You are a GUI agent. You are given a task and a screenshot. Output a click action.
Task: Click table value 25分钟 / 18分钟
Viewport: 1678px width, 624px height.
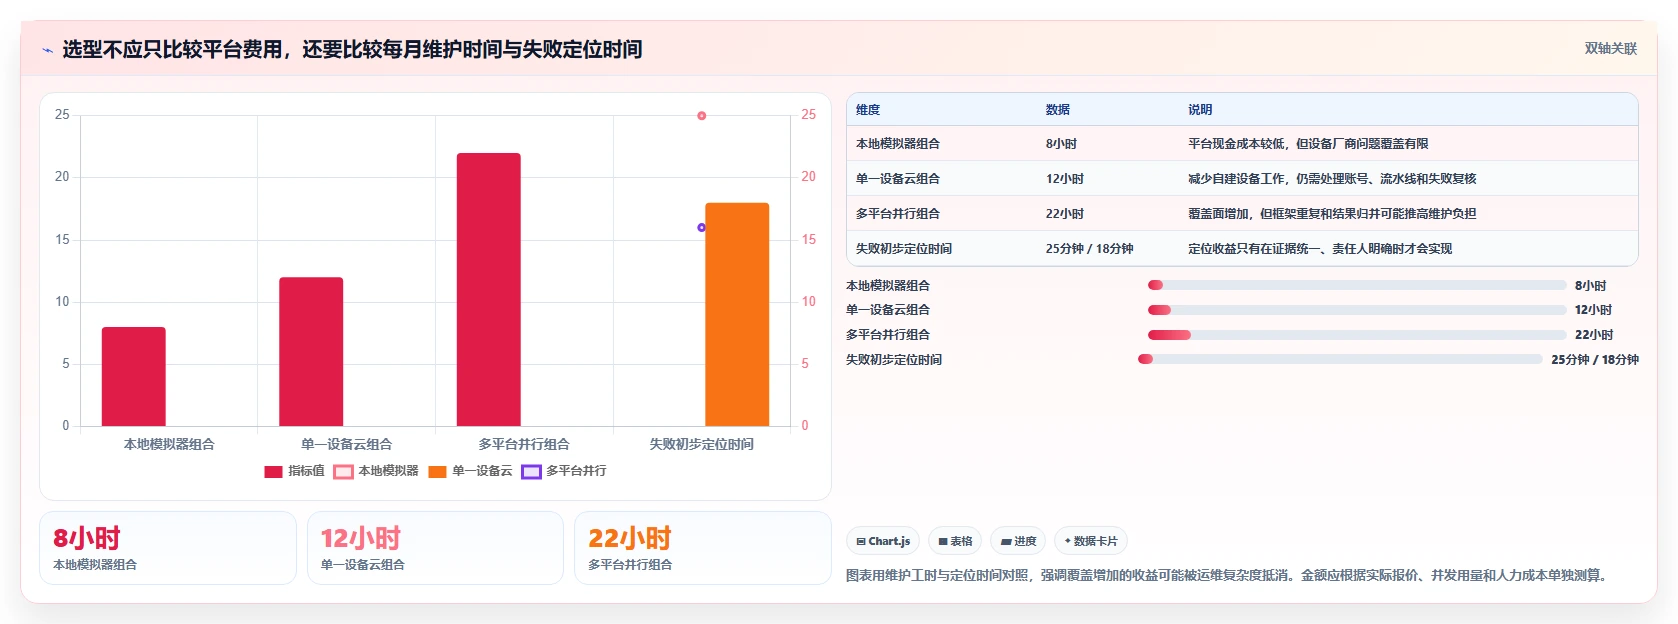tap(1090, 249)
